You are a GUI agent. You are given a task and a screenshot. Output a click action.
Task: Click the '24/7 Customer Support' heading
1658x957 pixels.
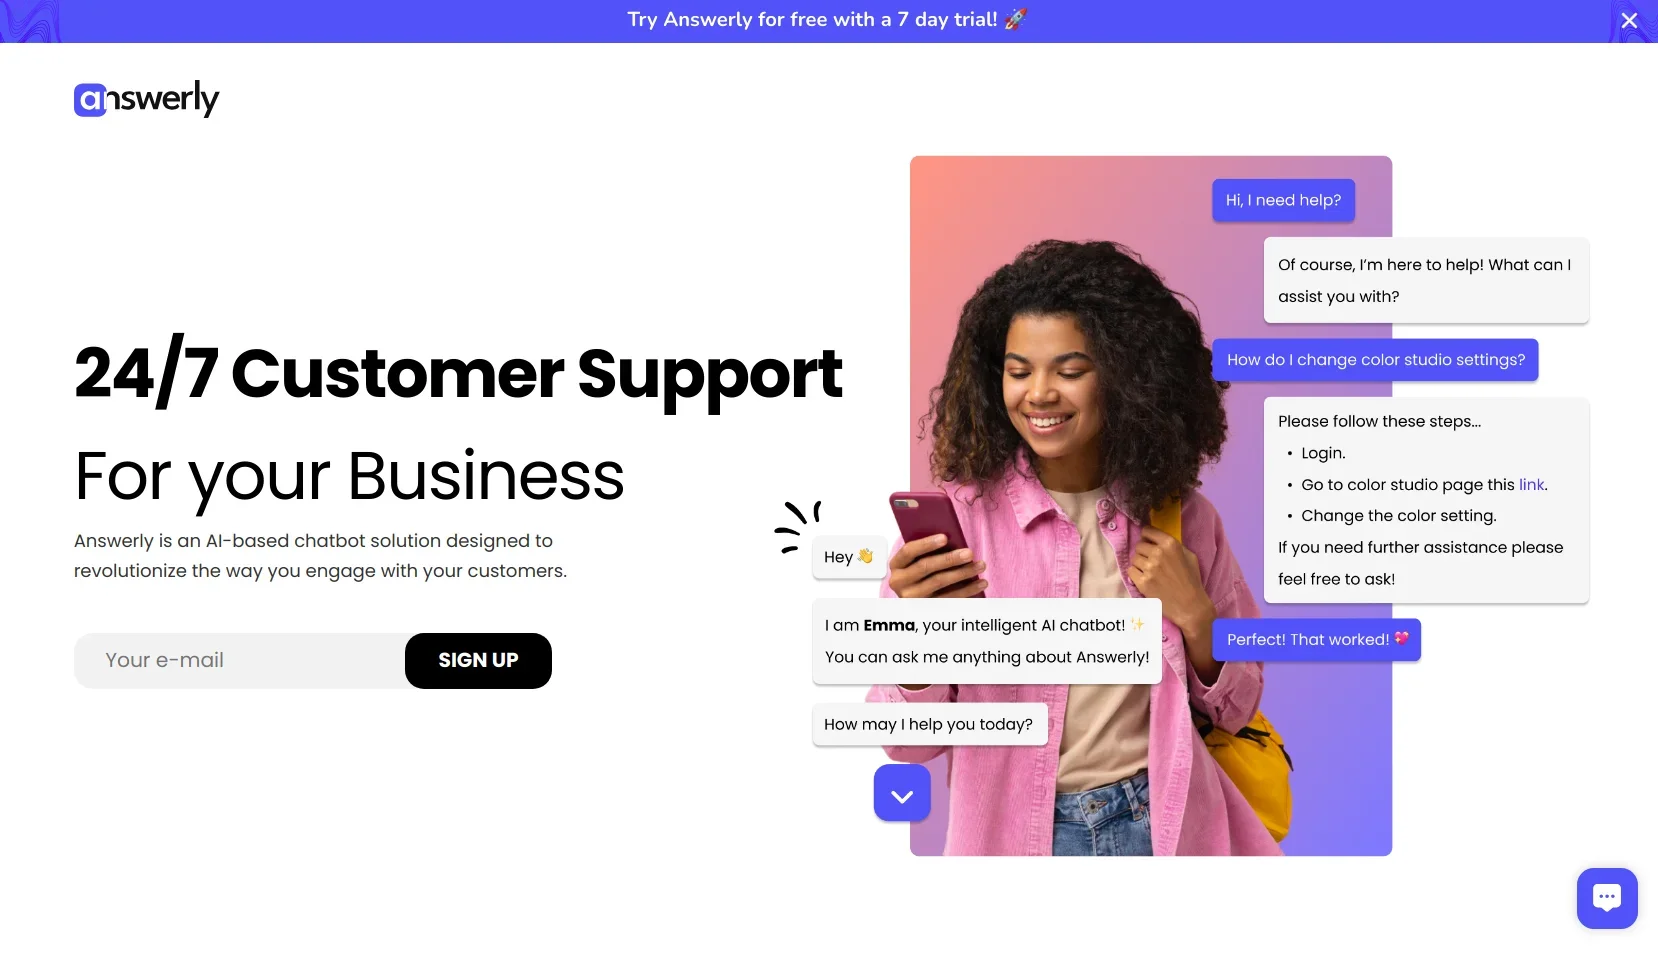tap(458, 373)
